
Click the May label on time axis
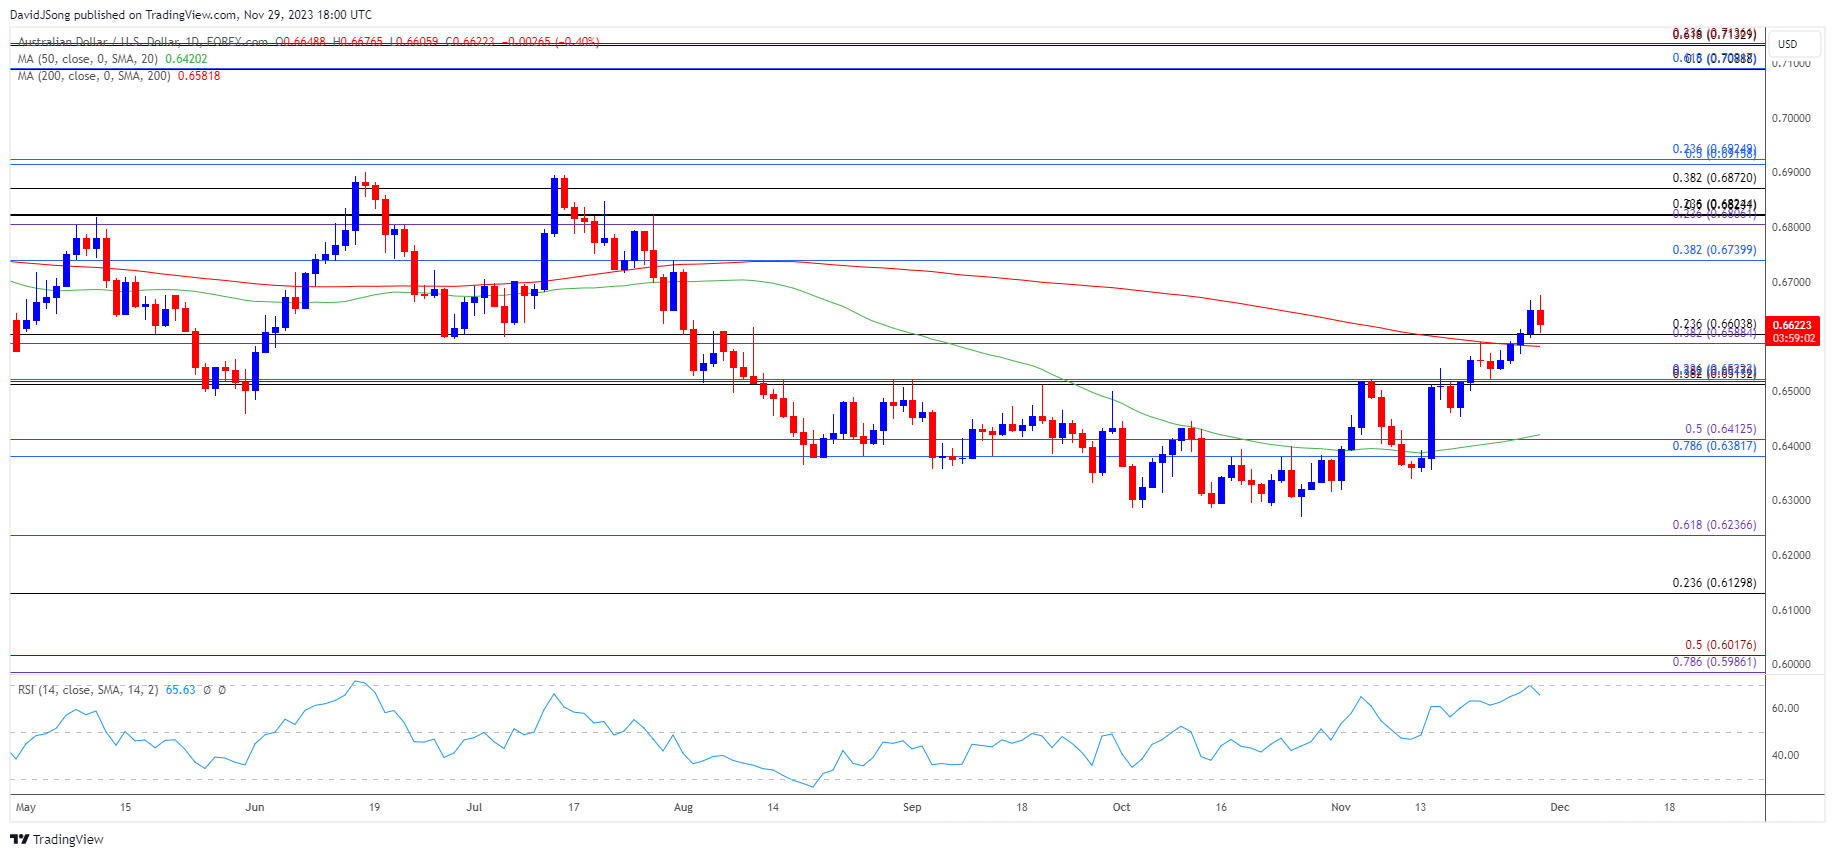26,807
